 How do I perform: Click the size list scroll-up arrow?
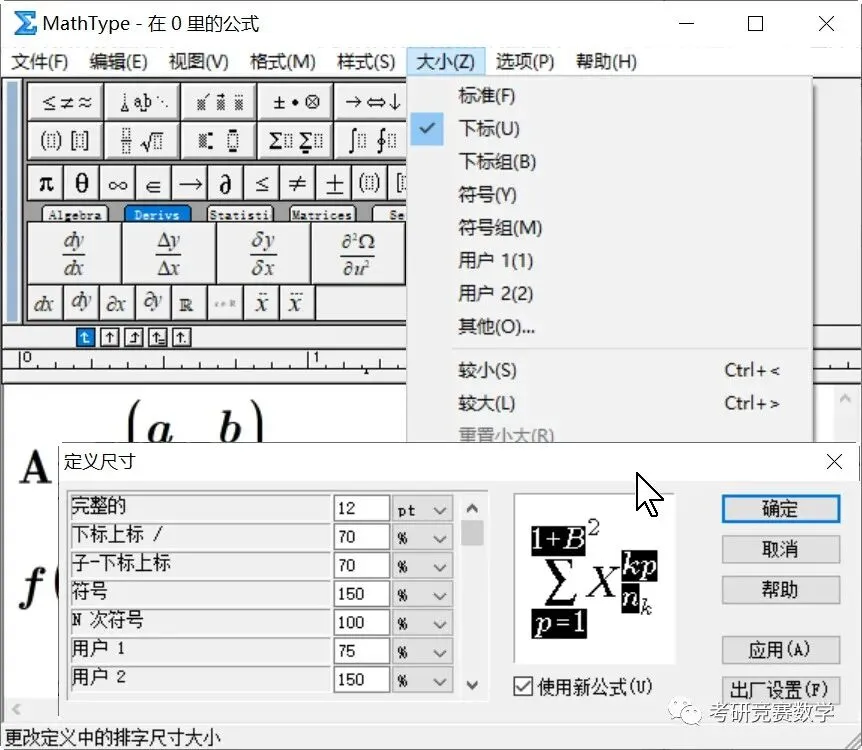(x=472, y=509)
